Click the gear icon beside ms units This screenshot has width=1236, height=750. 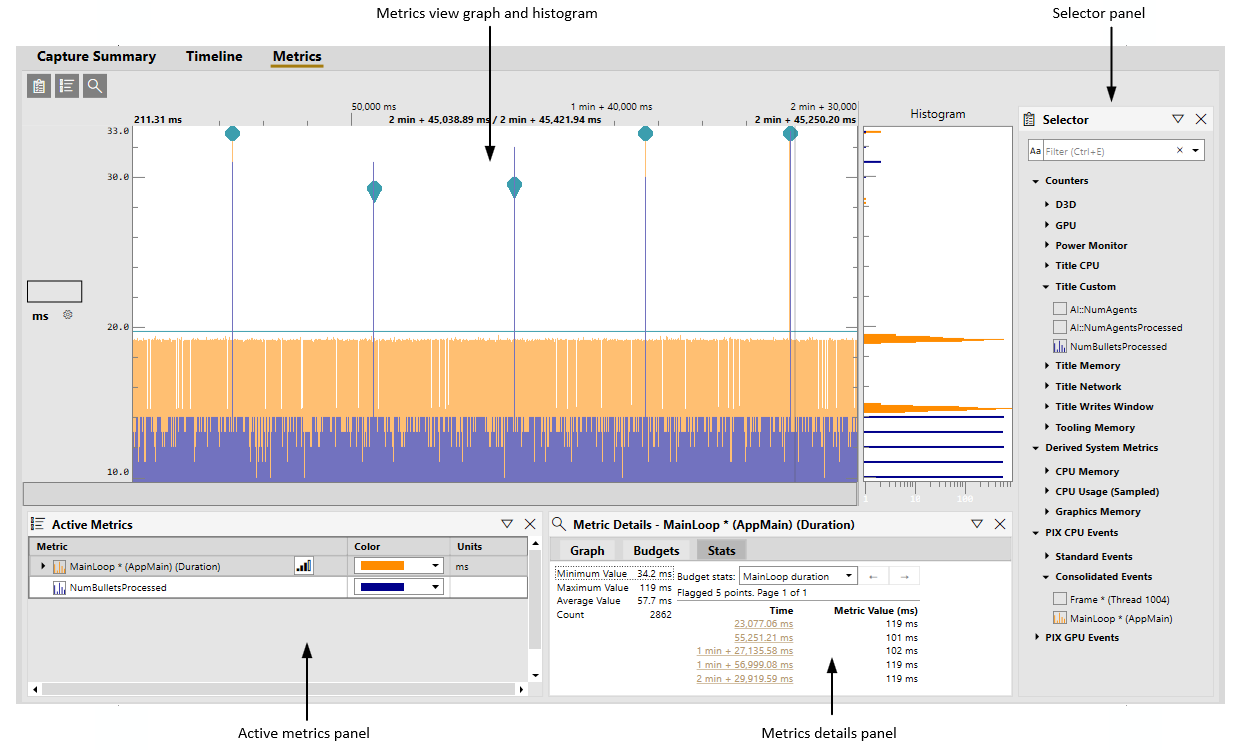(68, 315)
